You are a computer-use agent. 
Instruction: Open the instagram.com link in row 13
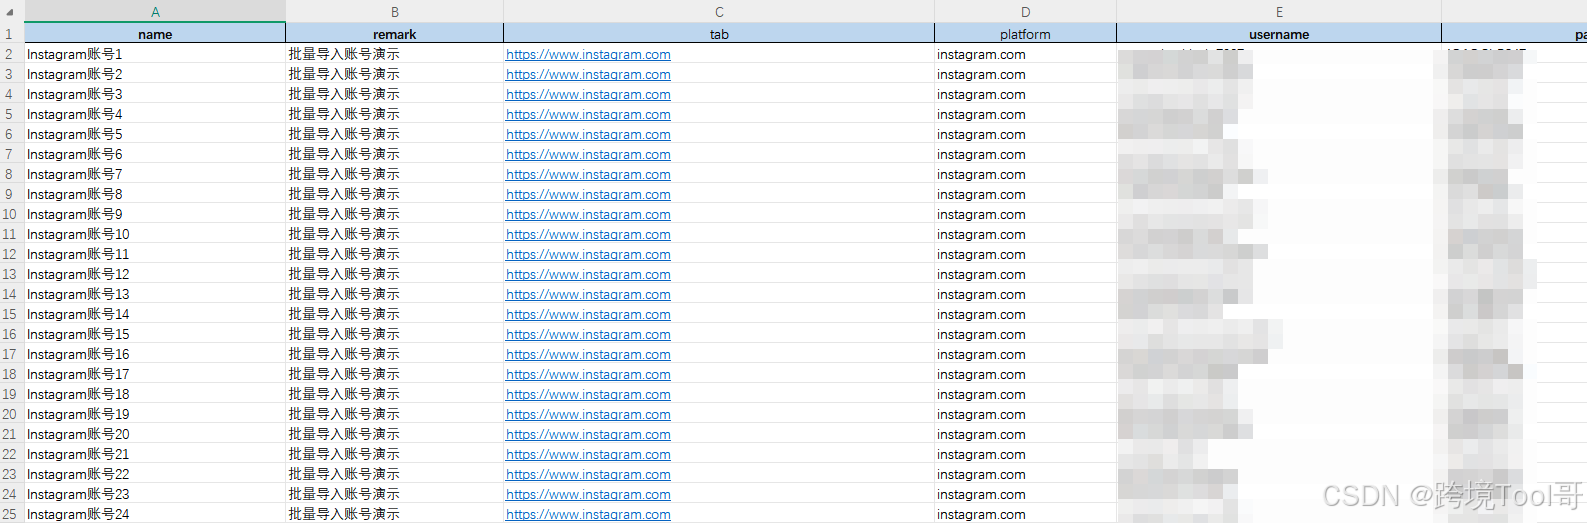click(x=588, y=275)
